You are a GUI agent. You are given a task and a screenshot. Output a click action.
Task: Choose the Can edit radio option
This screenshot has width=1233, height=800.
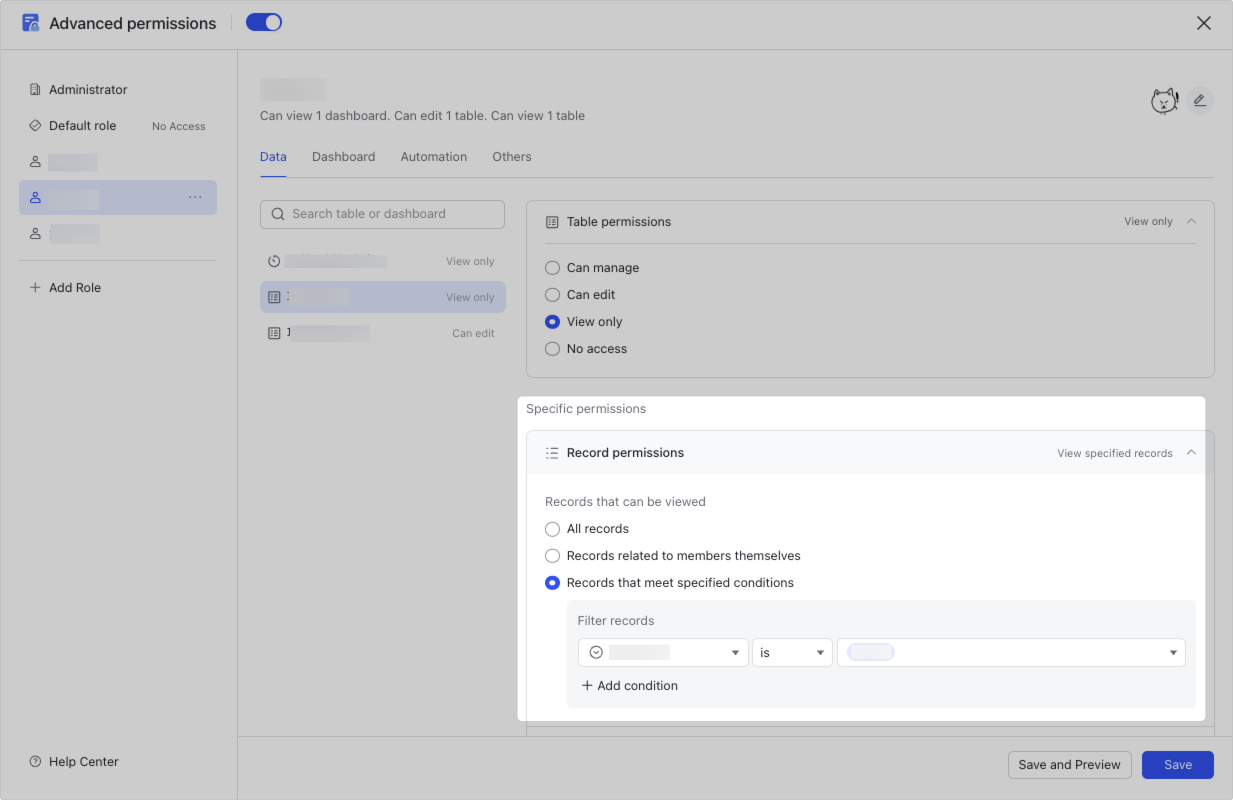552,295
